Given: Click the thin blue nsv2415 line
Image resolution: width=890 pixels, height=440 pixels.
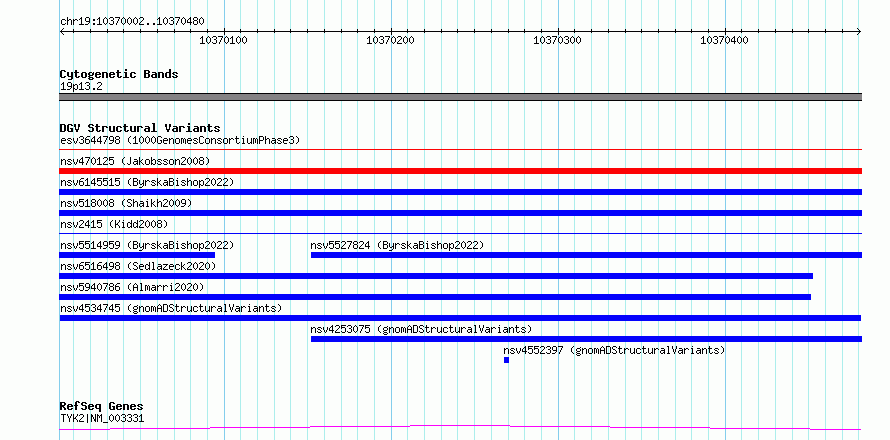Looking at the screenshot, I should [x=460, y=233].
